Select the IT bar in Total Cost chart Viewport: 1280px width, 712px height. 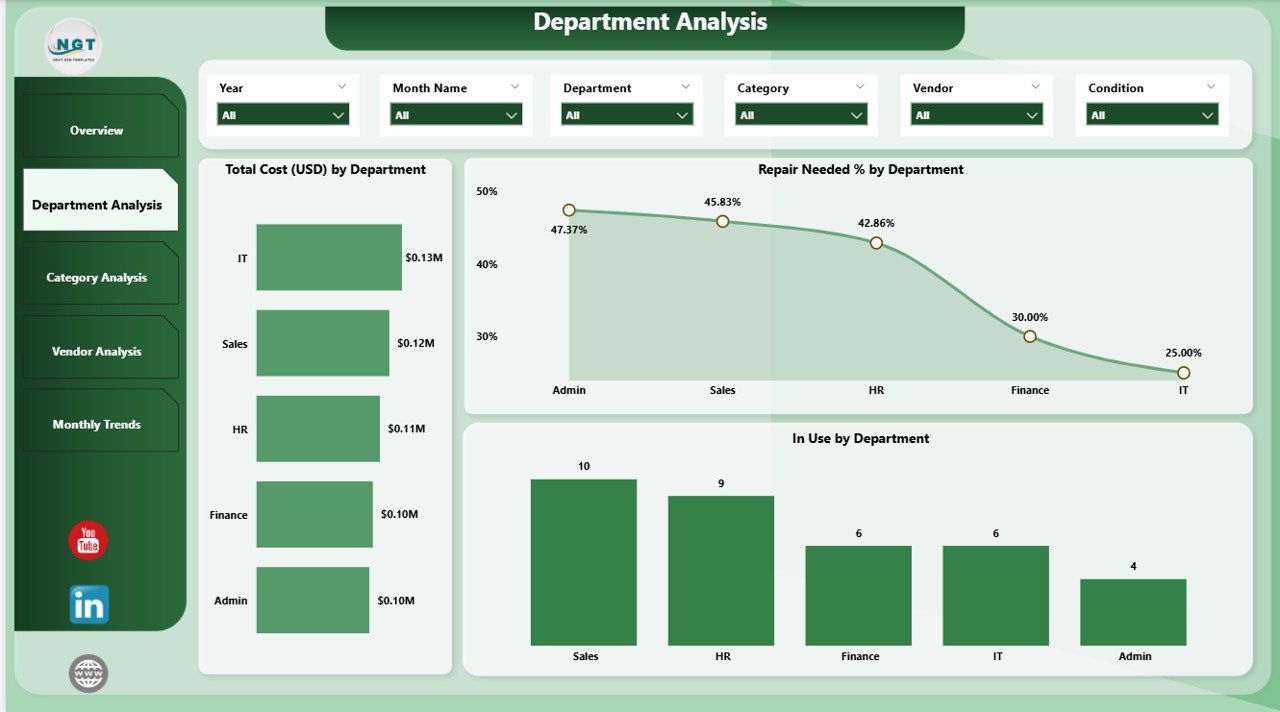[x=328, y=257]
